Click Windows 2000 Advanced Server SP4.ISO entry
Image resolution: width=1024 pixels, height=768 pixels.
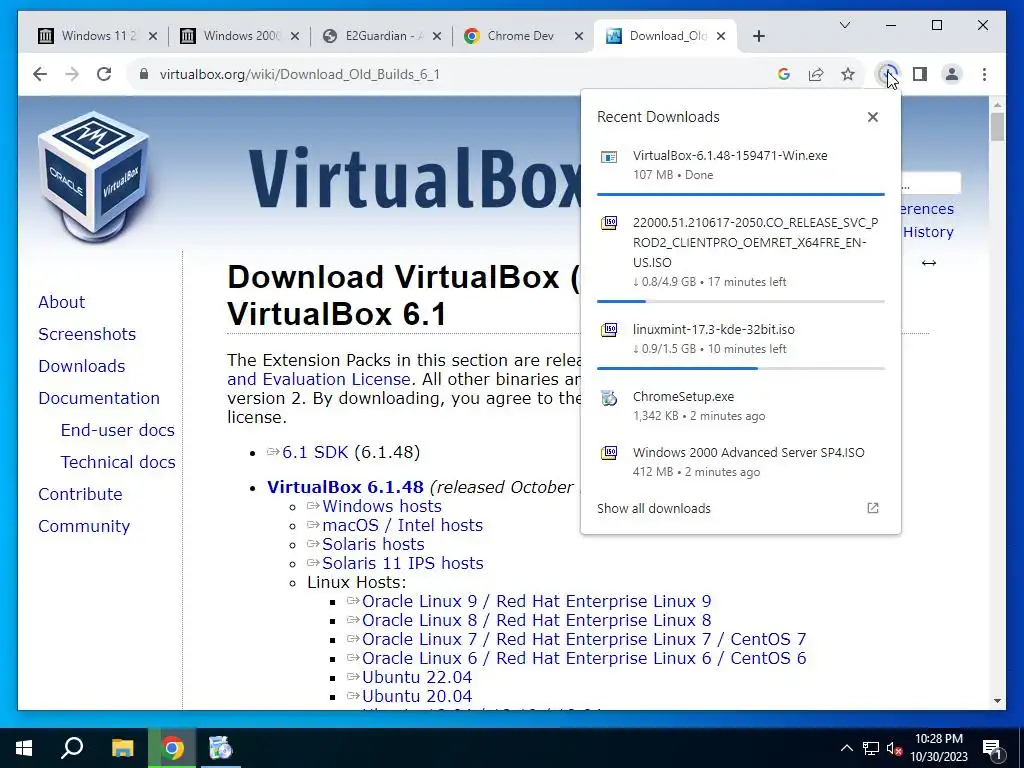741,462
